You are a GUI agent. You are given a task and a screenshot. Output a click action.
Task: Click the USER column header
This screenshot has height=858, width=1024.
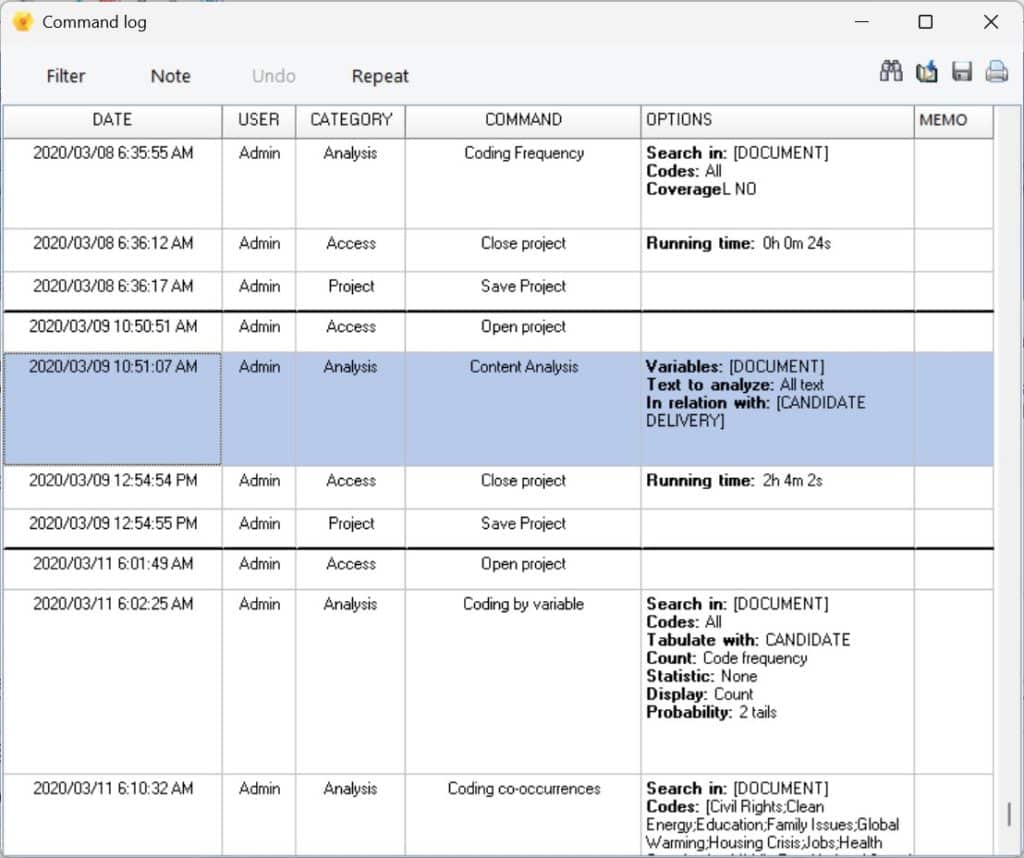click(259, 120)
